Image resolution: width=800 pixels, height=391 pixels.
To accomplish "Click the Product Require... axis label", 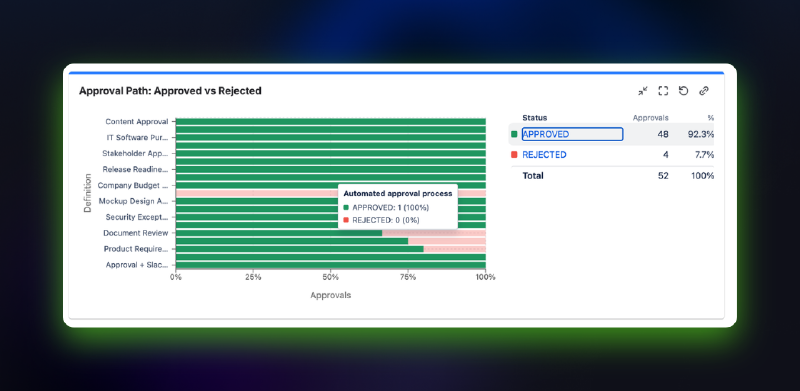I will [136, 249].
